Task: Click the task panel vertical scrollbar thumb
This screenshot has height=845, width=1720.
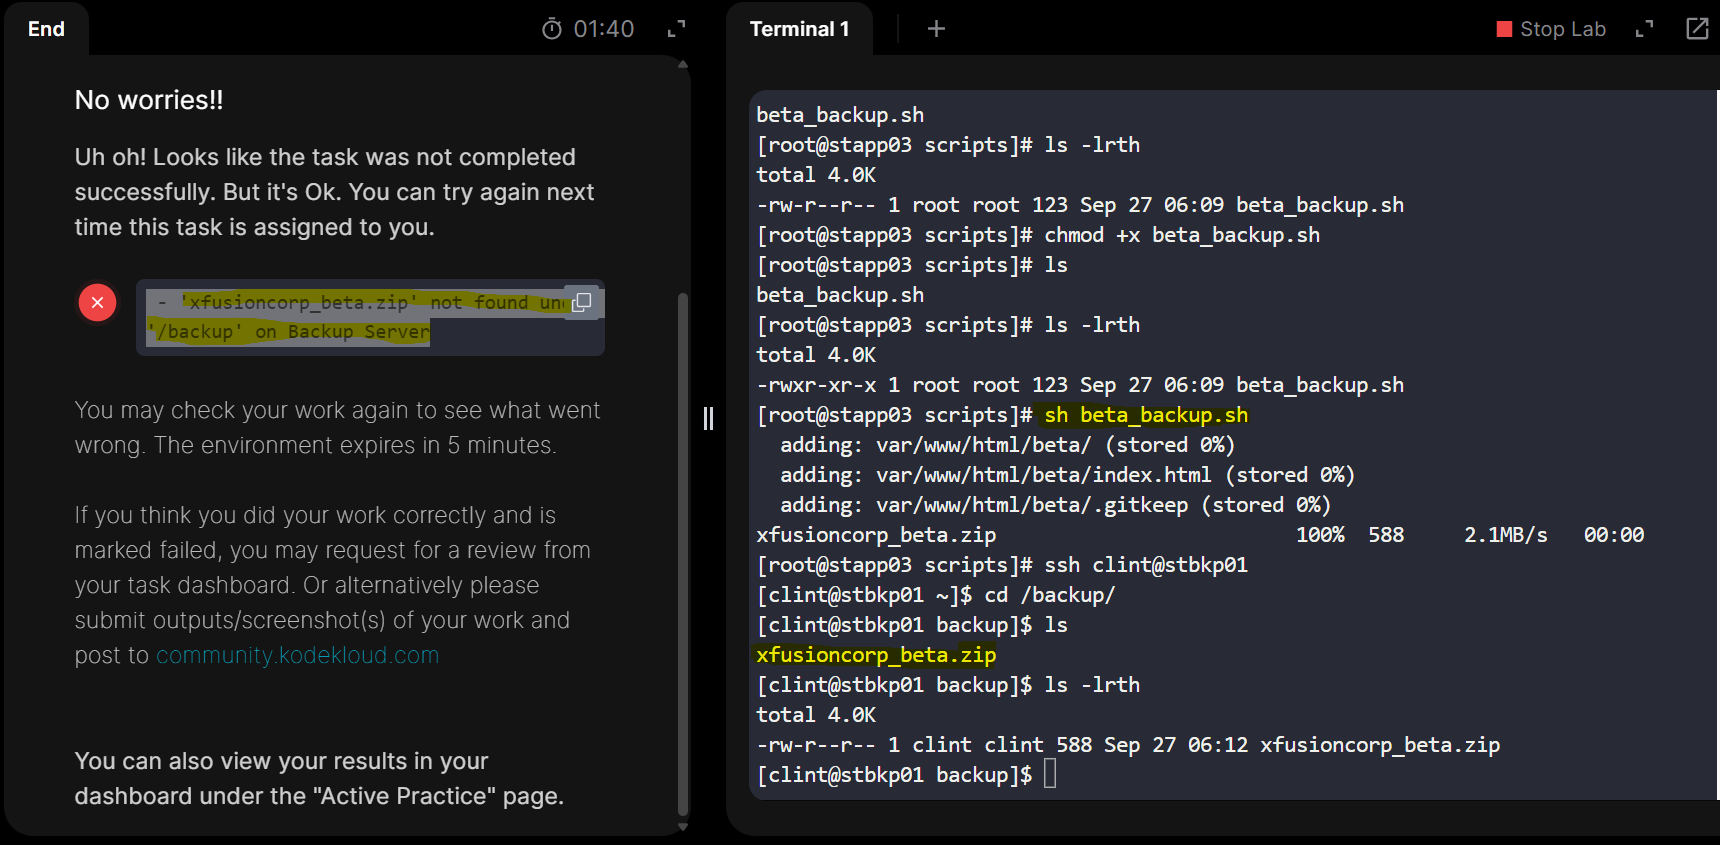Action: [683, 550]
